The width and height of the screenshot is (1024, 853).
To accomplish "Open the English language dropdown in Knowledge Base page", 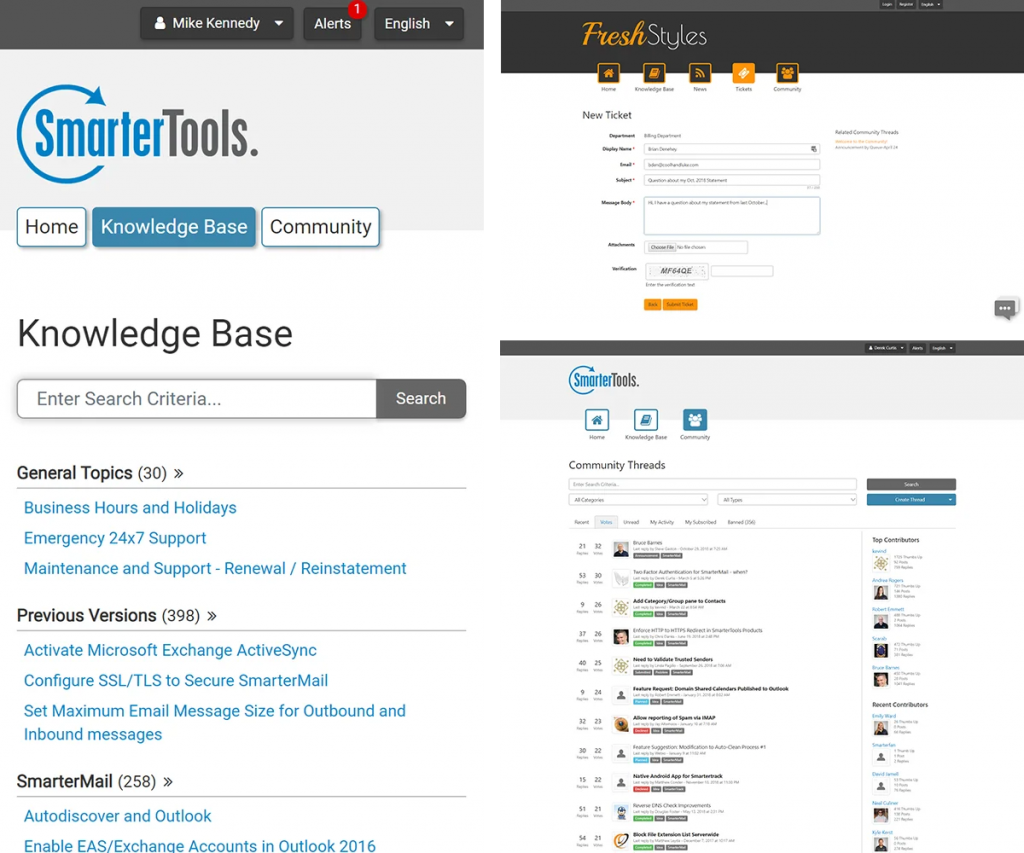I will [x=419, y=24].
